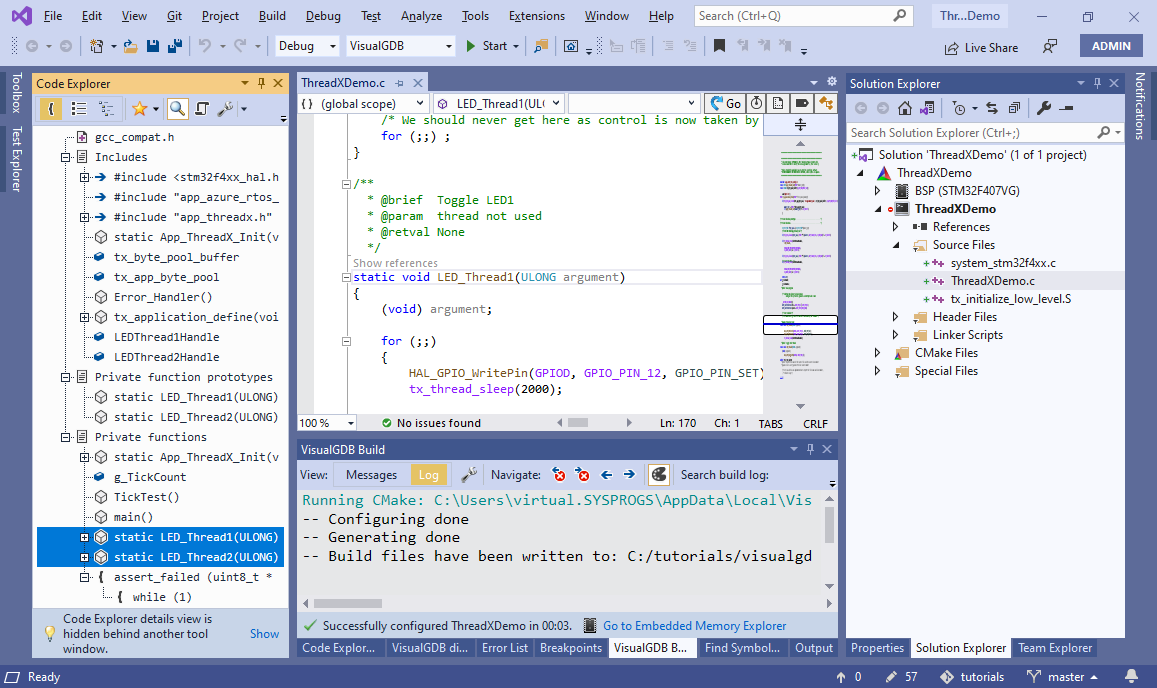Screen dimensions: 1157x688
Task: Expand CMake Files folder
Action: 877,353
